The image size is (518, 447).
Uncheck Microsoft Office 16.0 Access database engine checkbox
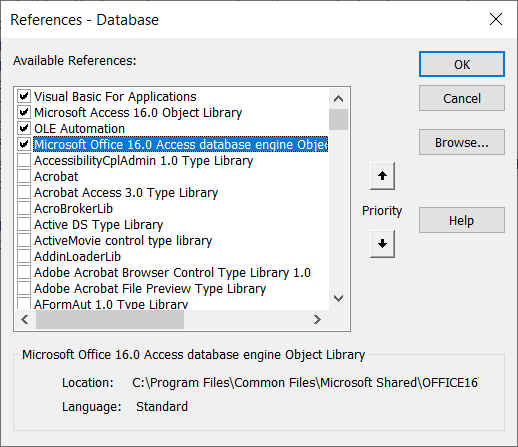[x=24, y=145]
